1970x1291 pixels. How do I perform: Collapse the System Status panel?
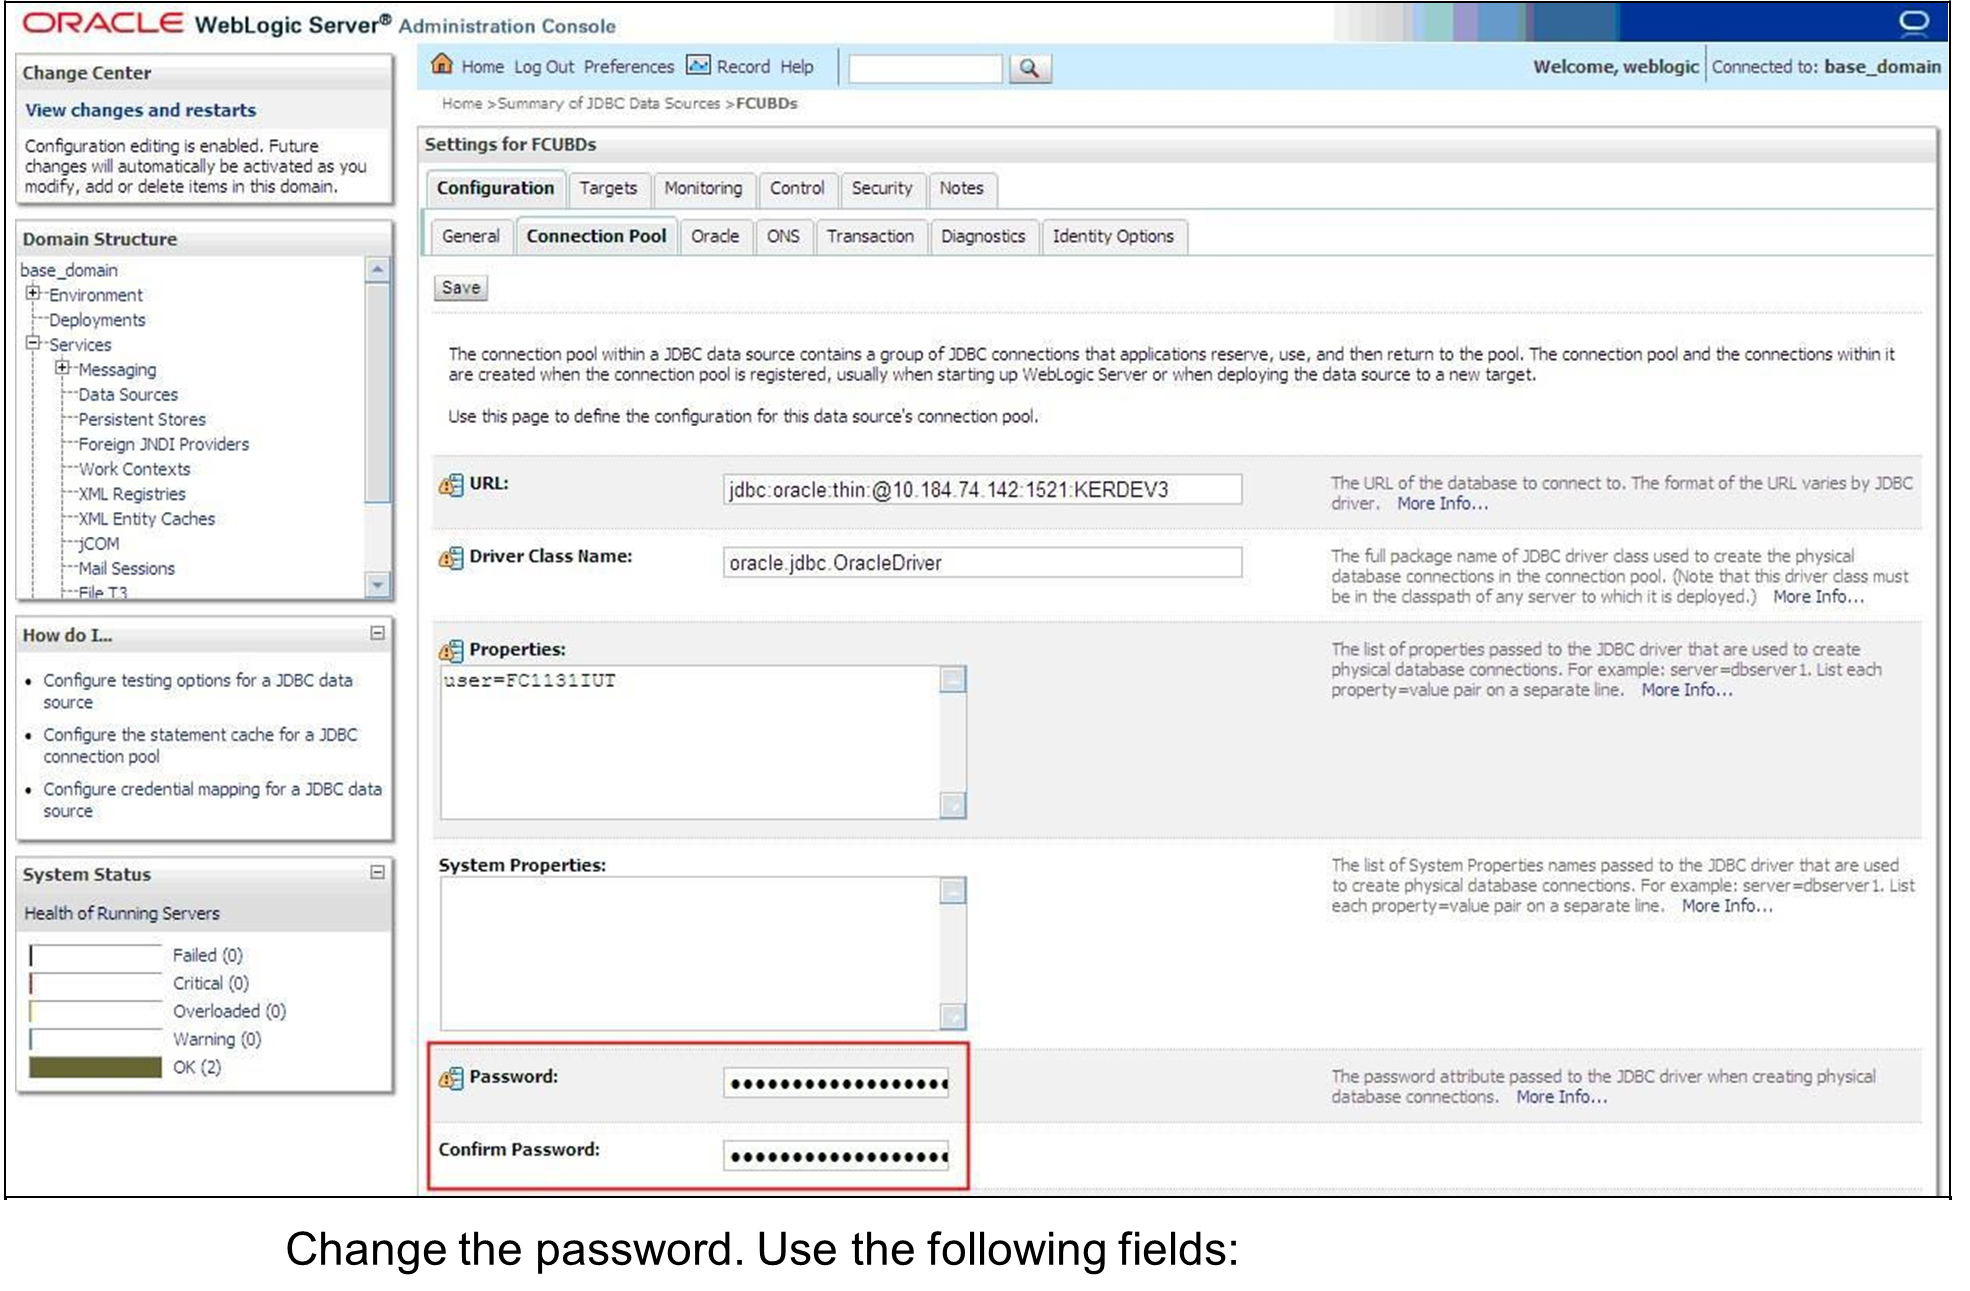tap(377, 872)
